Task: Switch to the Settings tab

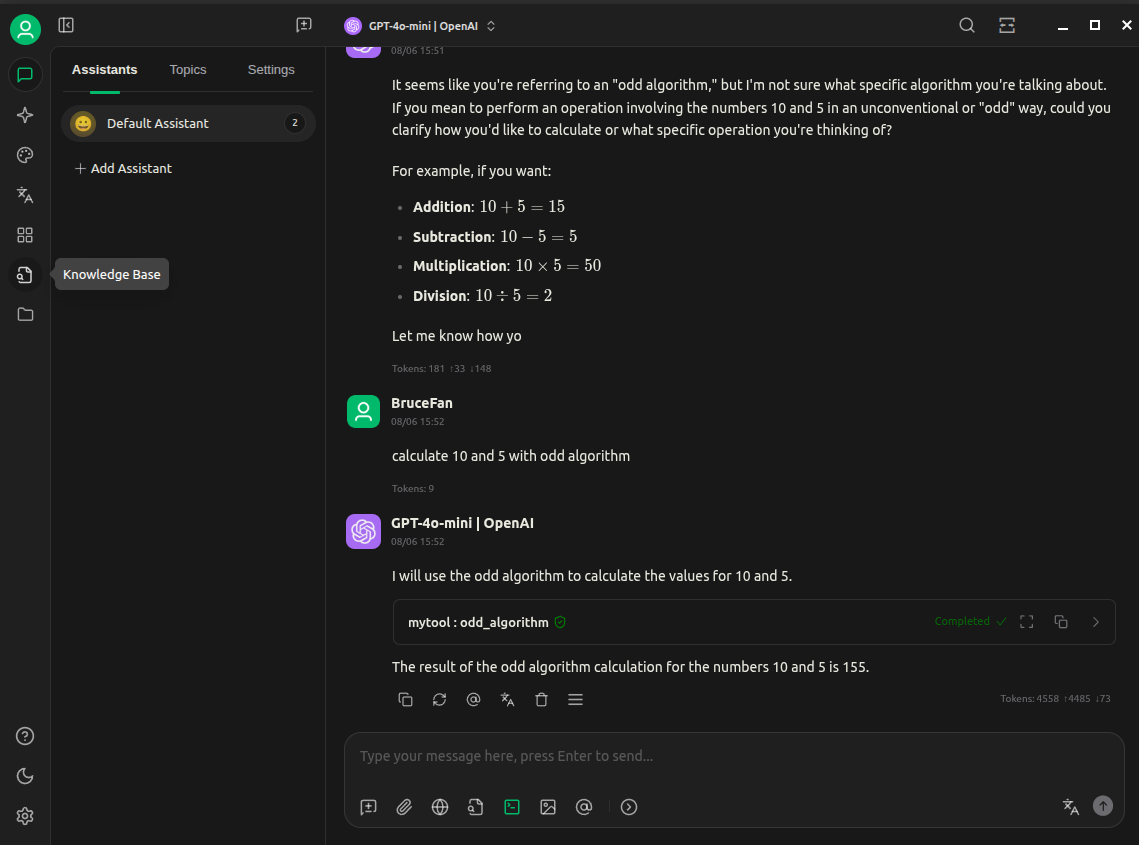Action: [271, 70]
